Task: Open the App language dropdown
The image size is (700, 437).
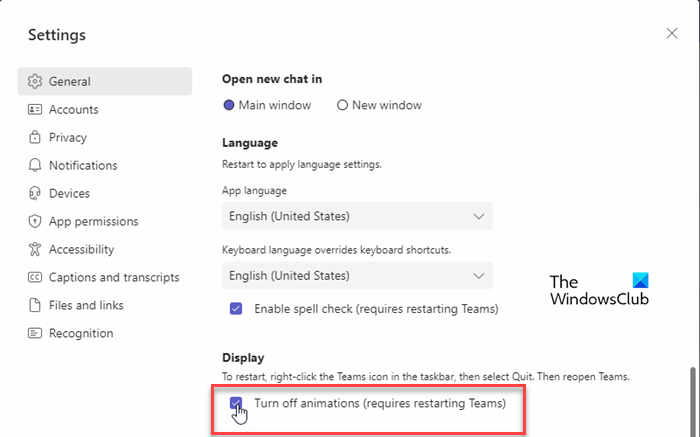Action: tap(357, 216)
